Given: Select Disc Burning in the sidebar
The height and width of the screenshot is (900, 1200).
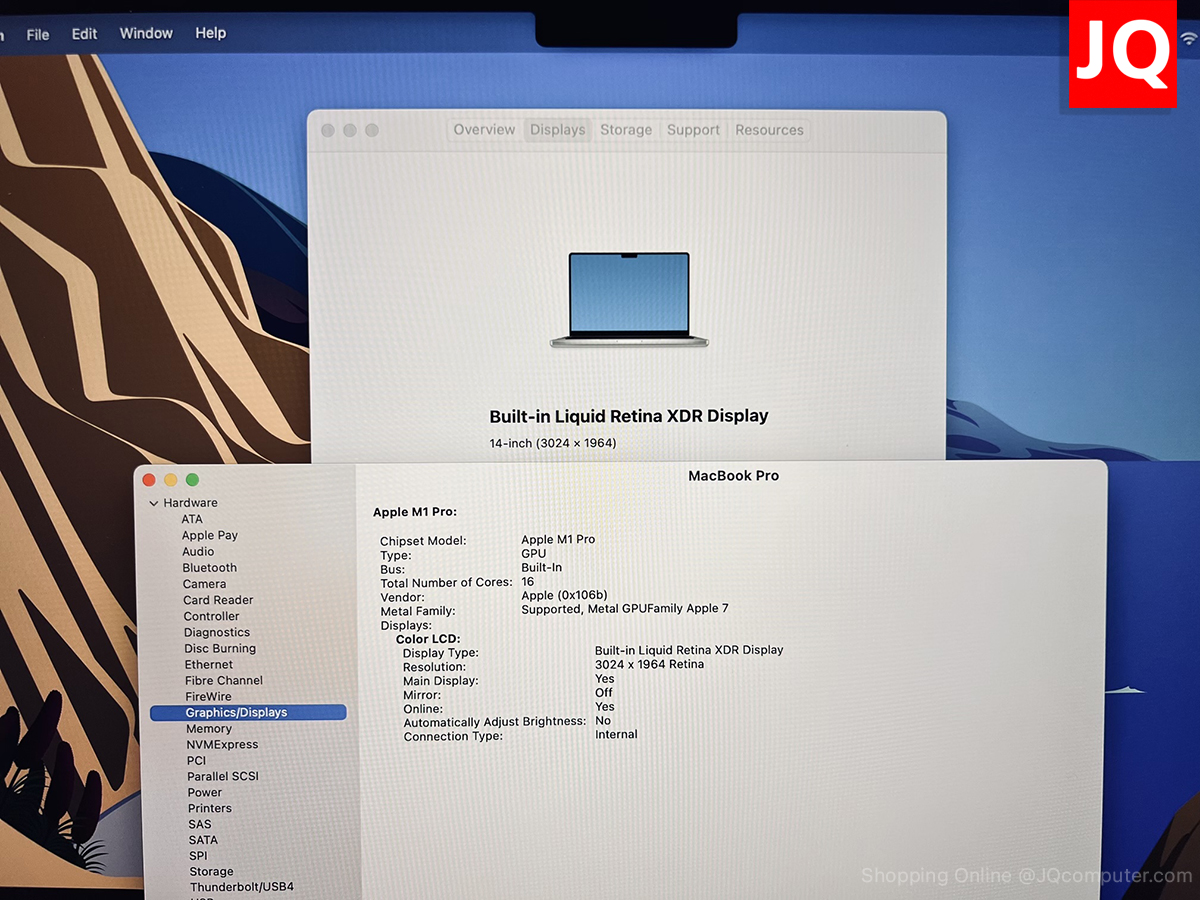Looking at the screenshot, I should click(x=220, y=648).
